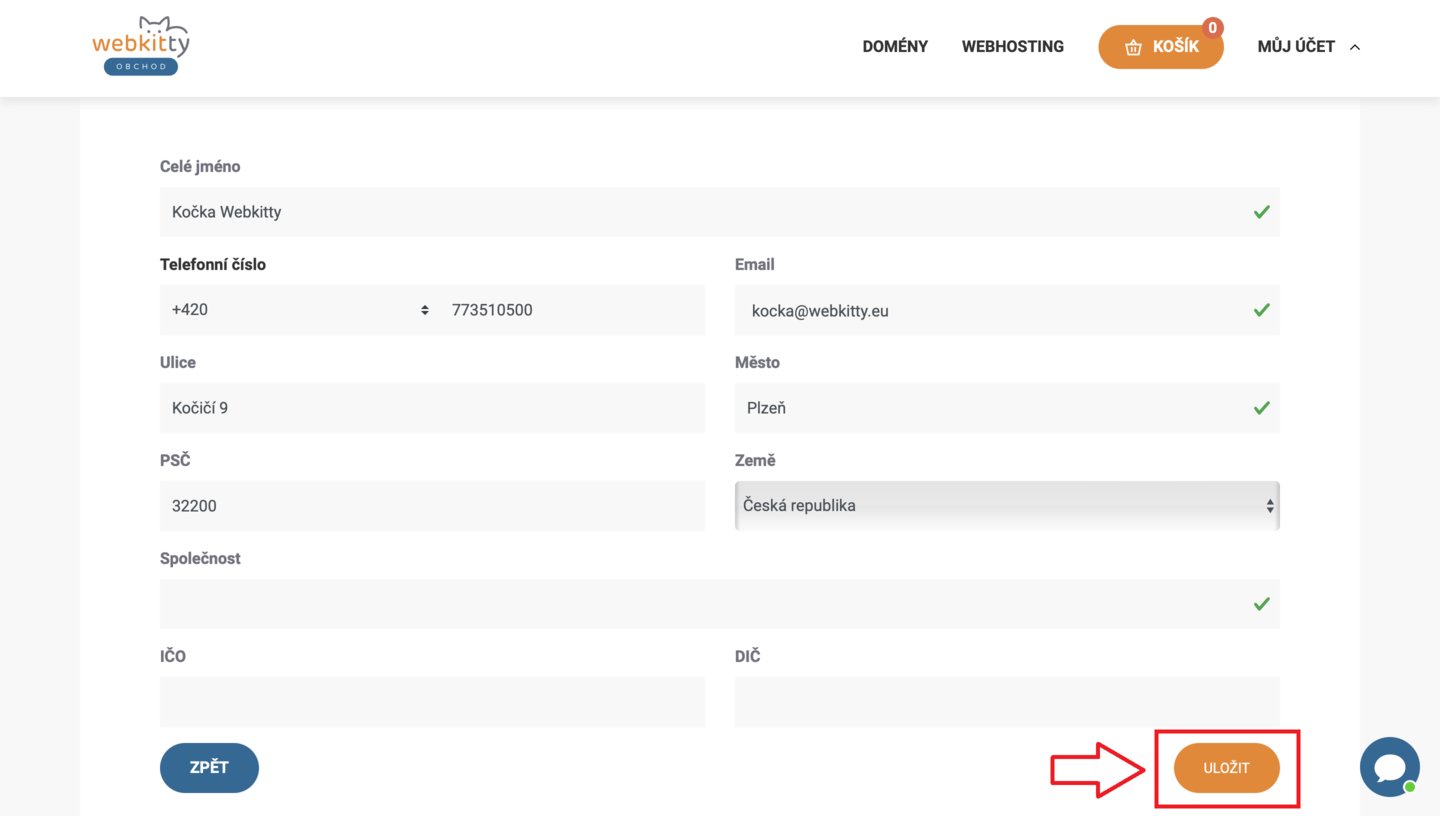
Task: Click the Email label
Action: (x=755, y=265)
